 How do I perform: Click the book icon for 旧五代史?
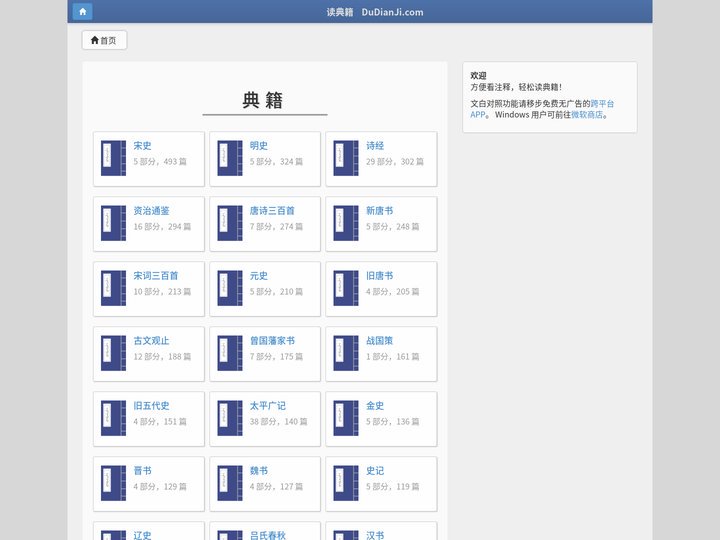click(x=113, y=418)
